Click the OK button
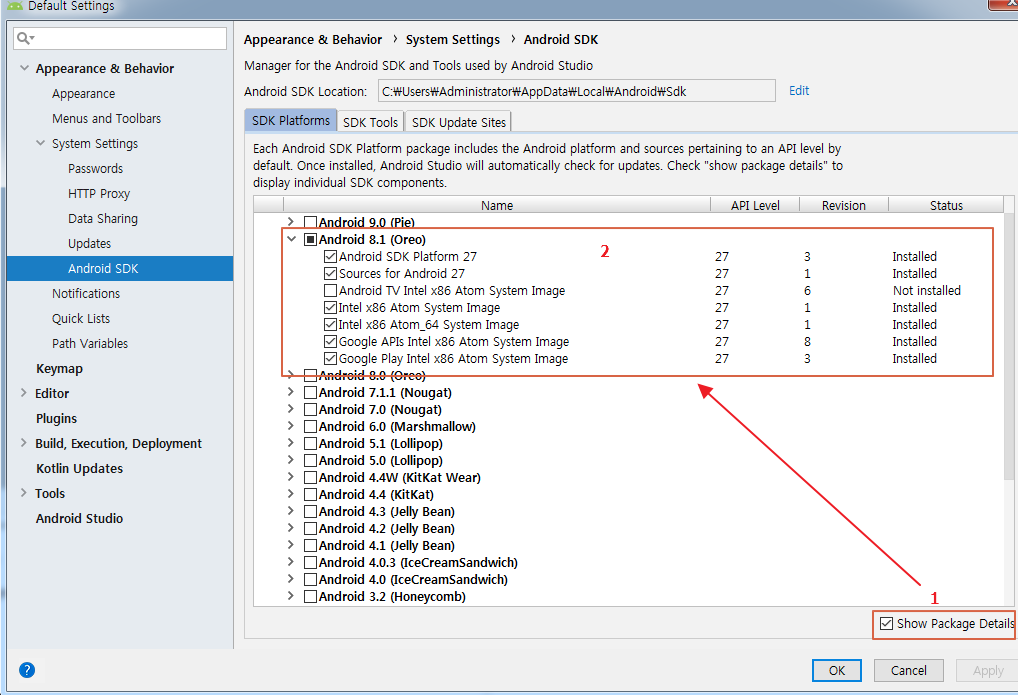1018x695 pixels. coord(837,670)
